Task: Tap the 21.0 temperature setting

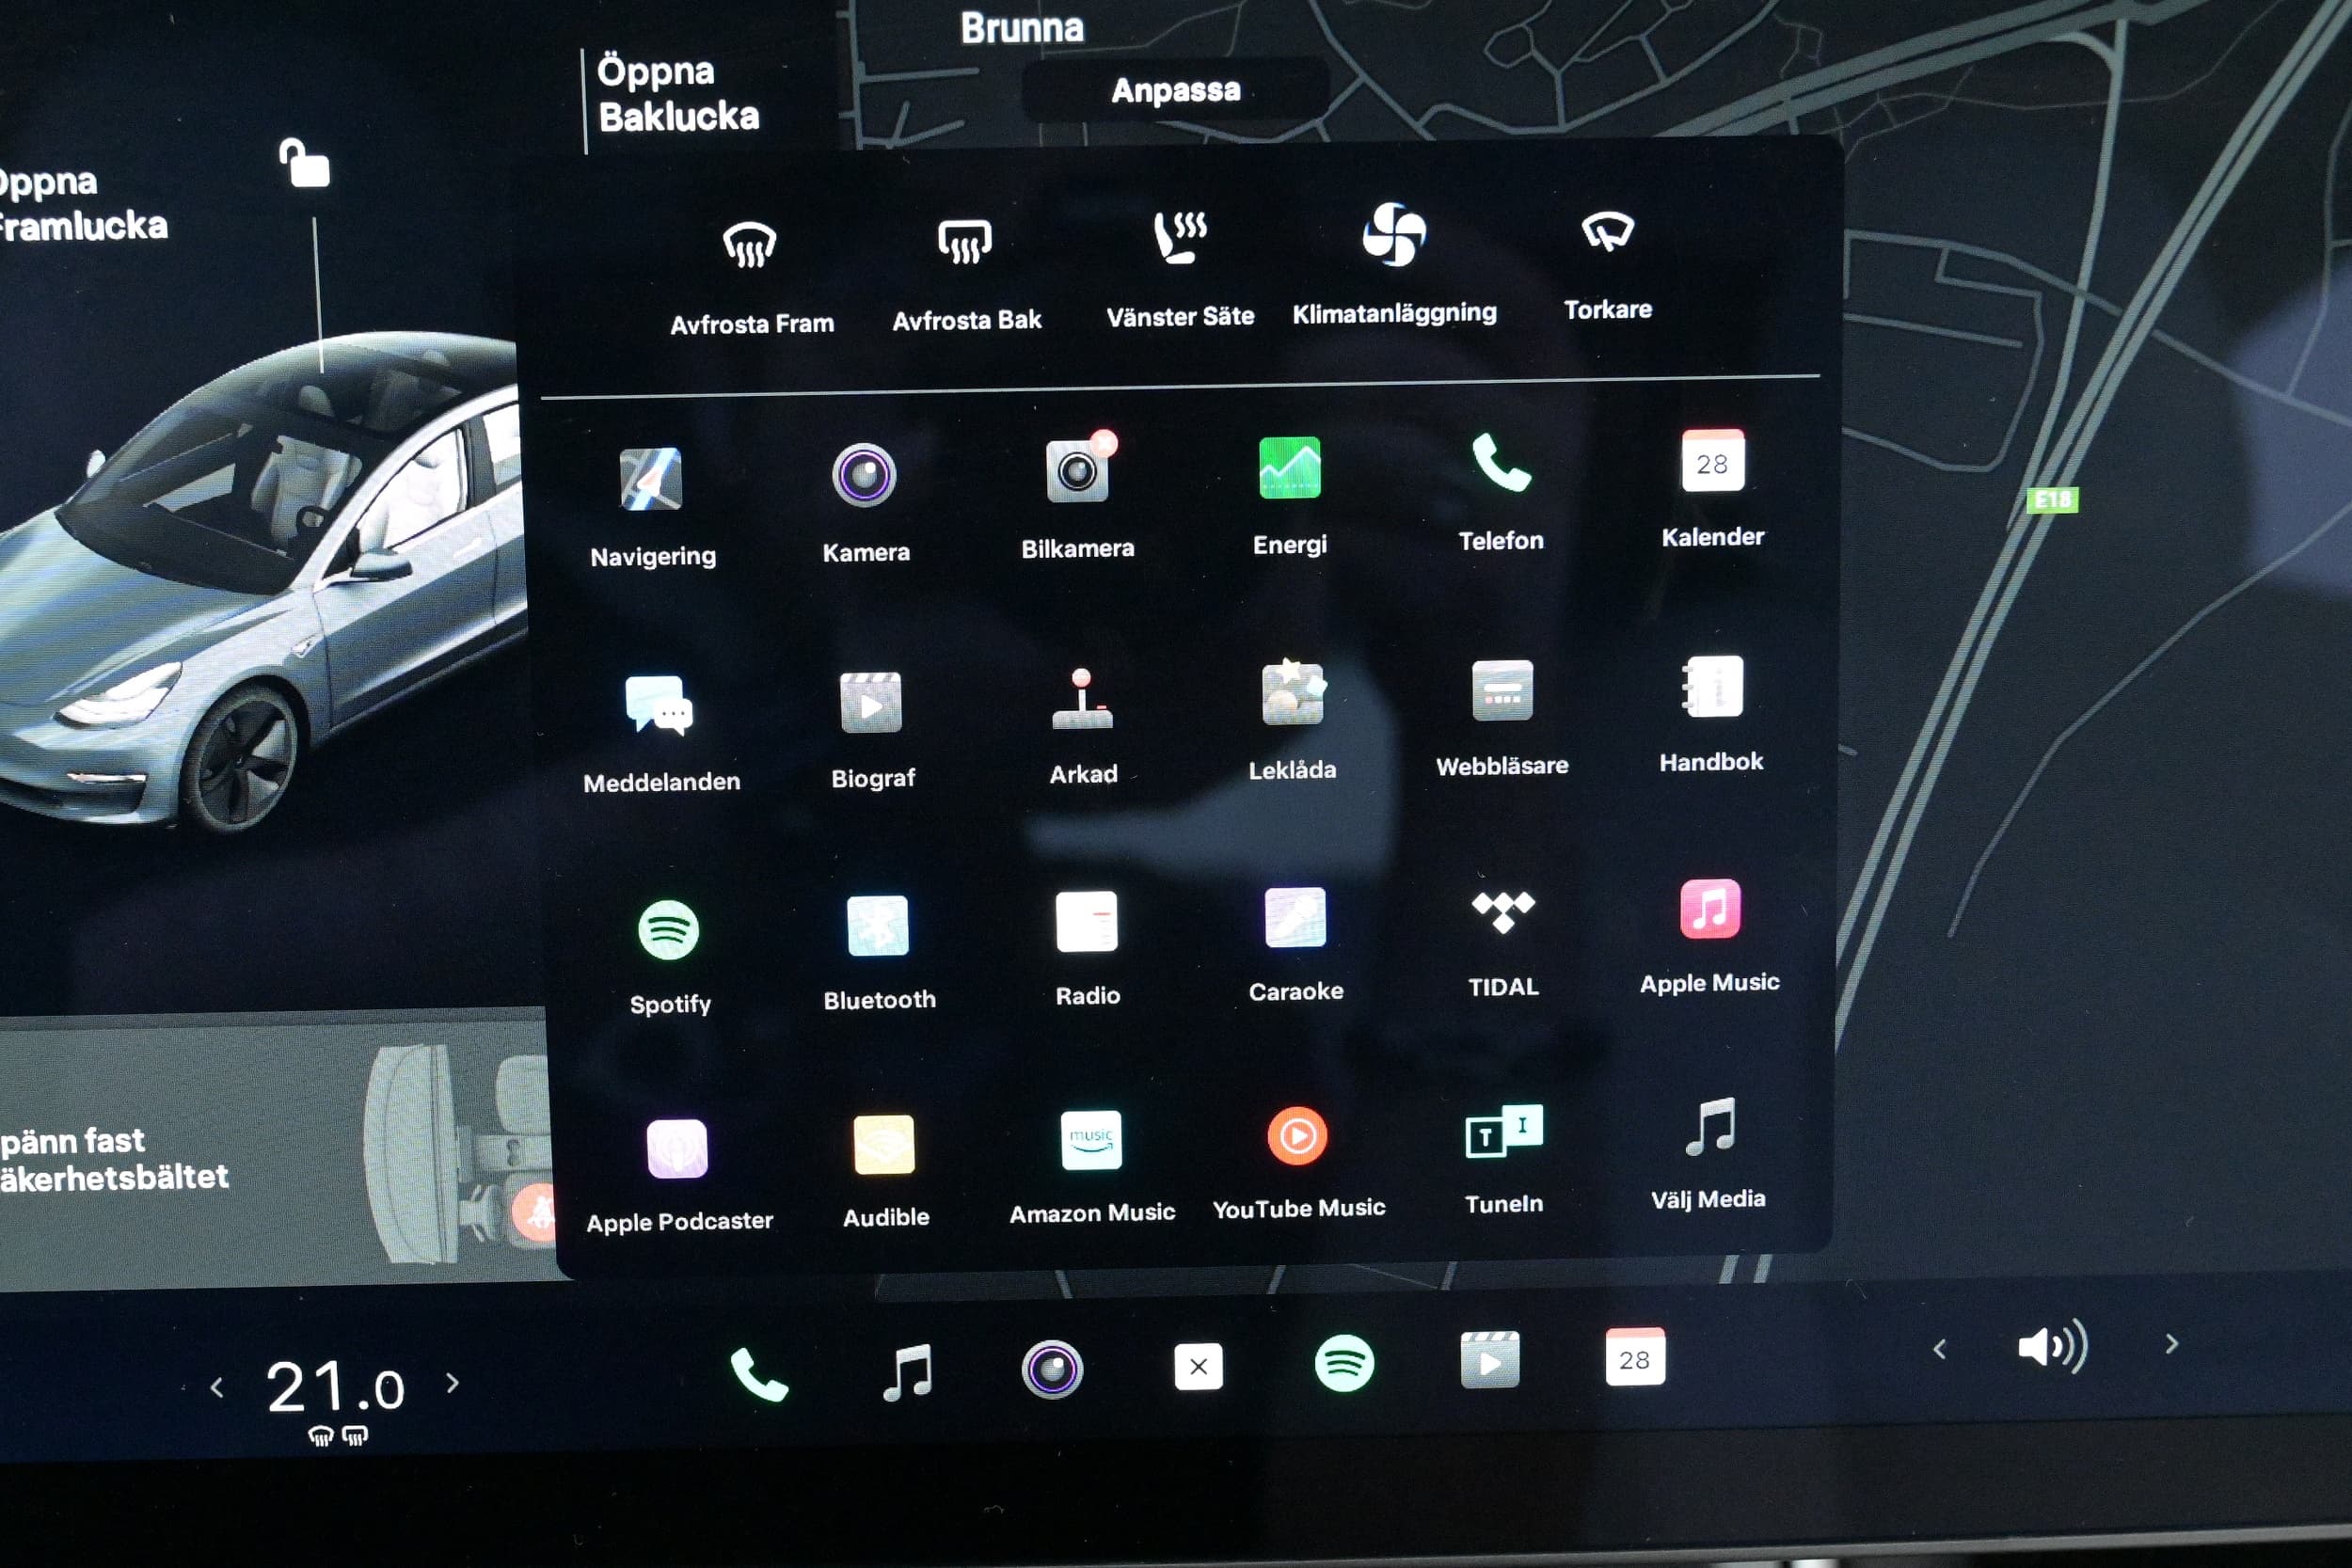Action: tap(335, 1388)
